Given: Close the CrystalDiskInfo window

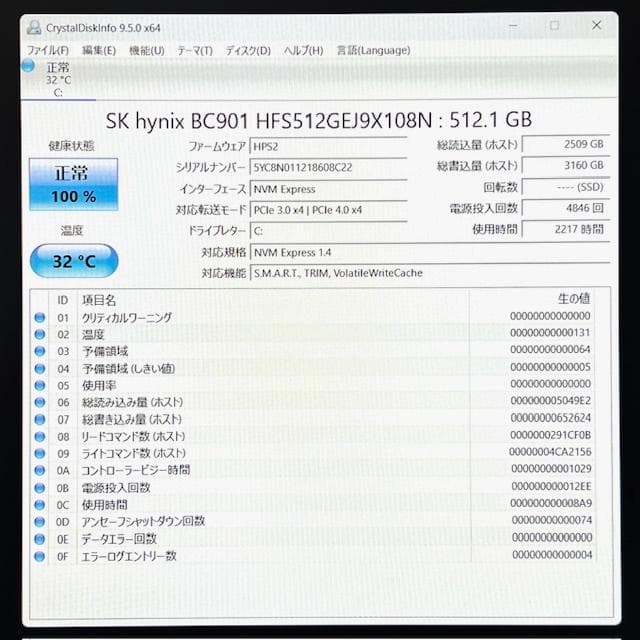Looking at the screenshot, I should tap(596, 25).
